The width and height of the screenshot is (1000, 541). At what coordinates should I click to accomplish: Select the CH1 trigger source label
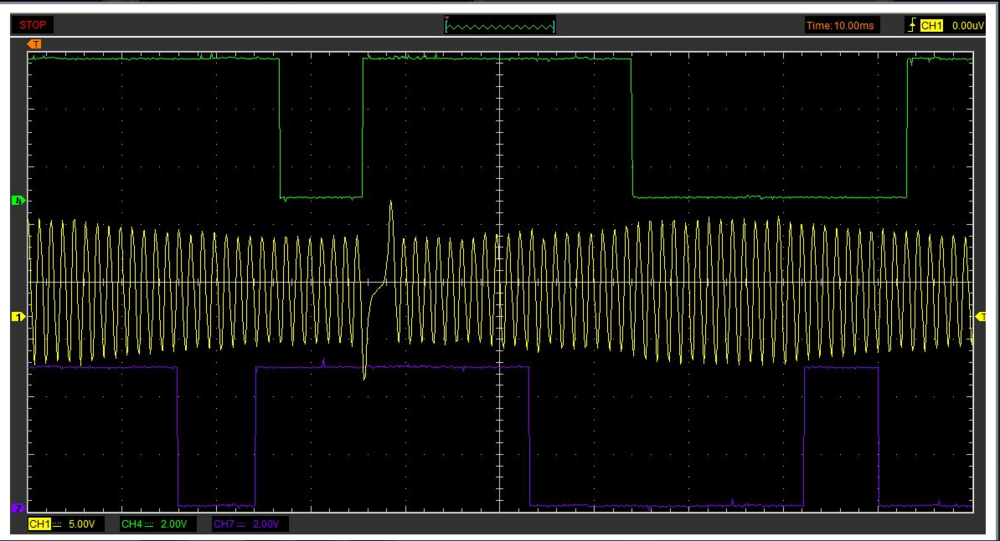tap(931, 25)
